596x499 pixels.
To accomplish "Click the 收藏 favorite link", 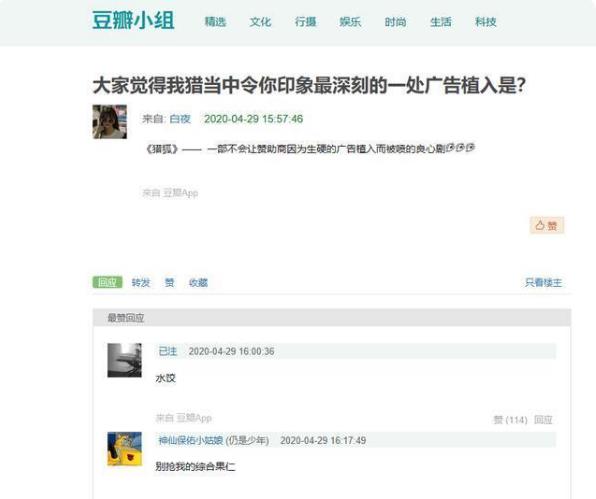I will coord(198,283).
